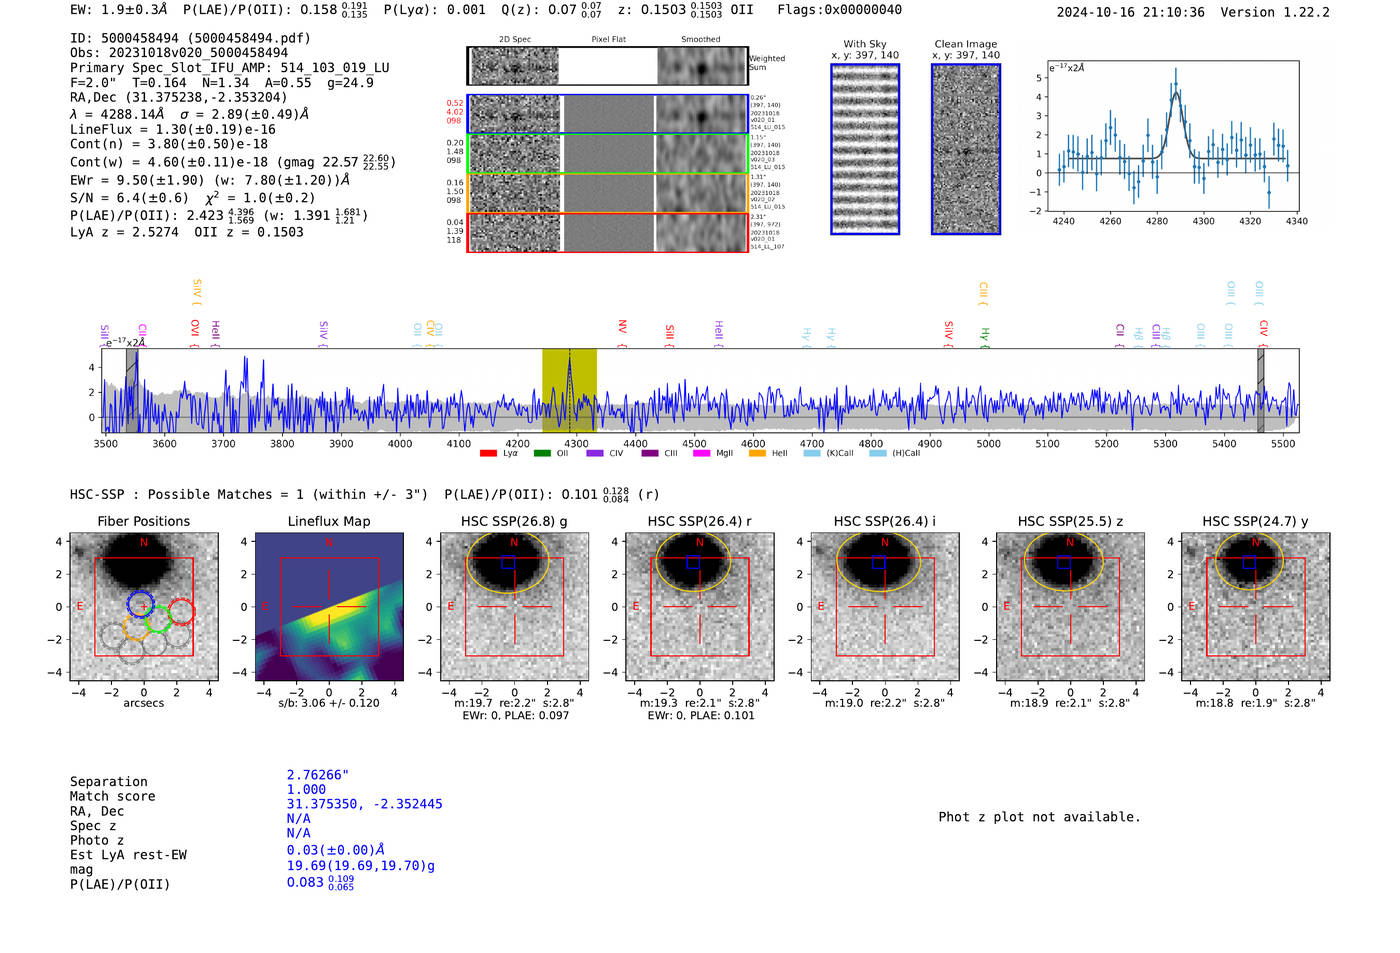Click the Primary Spec_Slot_IFU_AMP text
This screenshot has width=1400, height=953.
(230, 68)
